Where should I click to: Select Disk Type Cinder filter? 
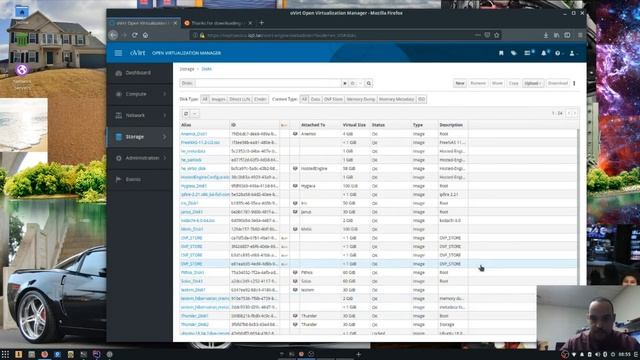[x=260, y=99]
